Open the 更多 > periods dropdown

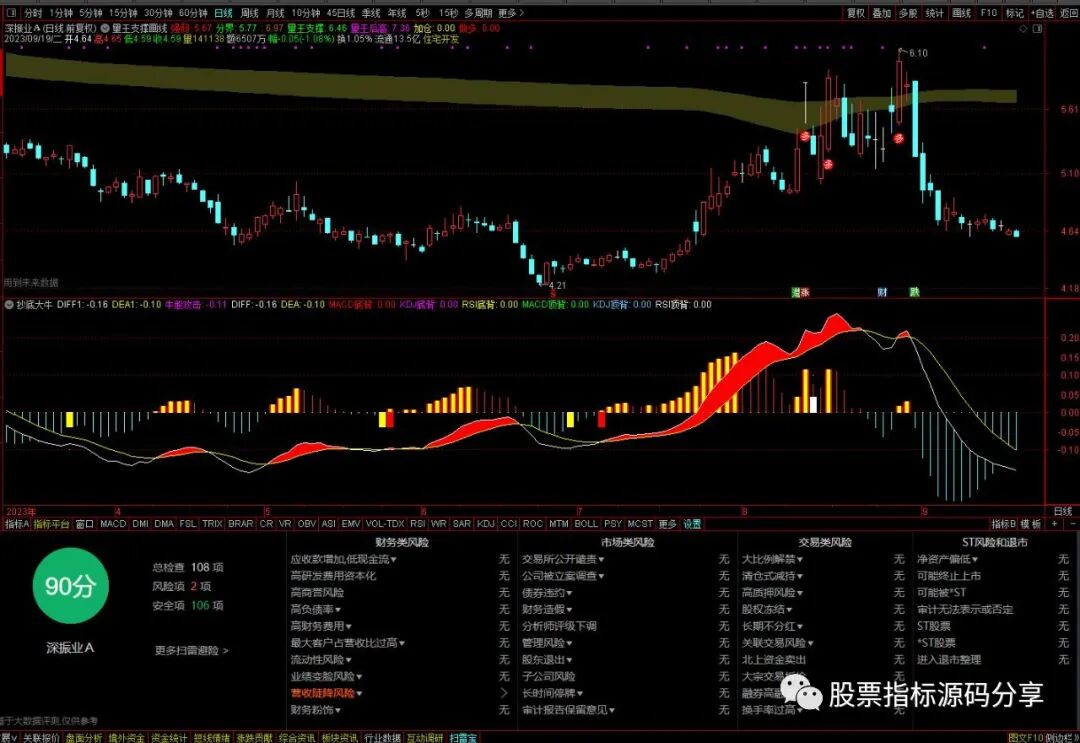(x=510, y=12)
